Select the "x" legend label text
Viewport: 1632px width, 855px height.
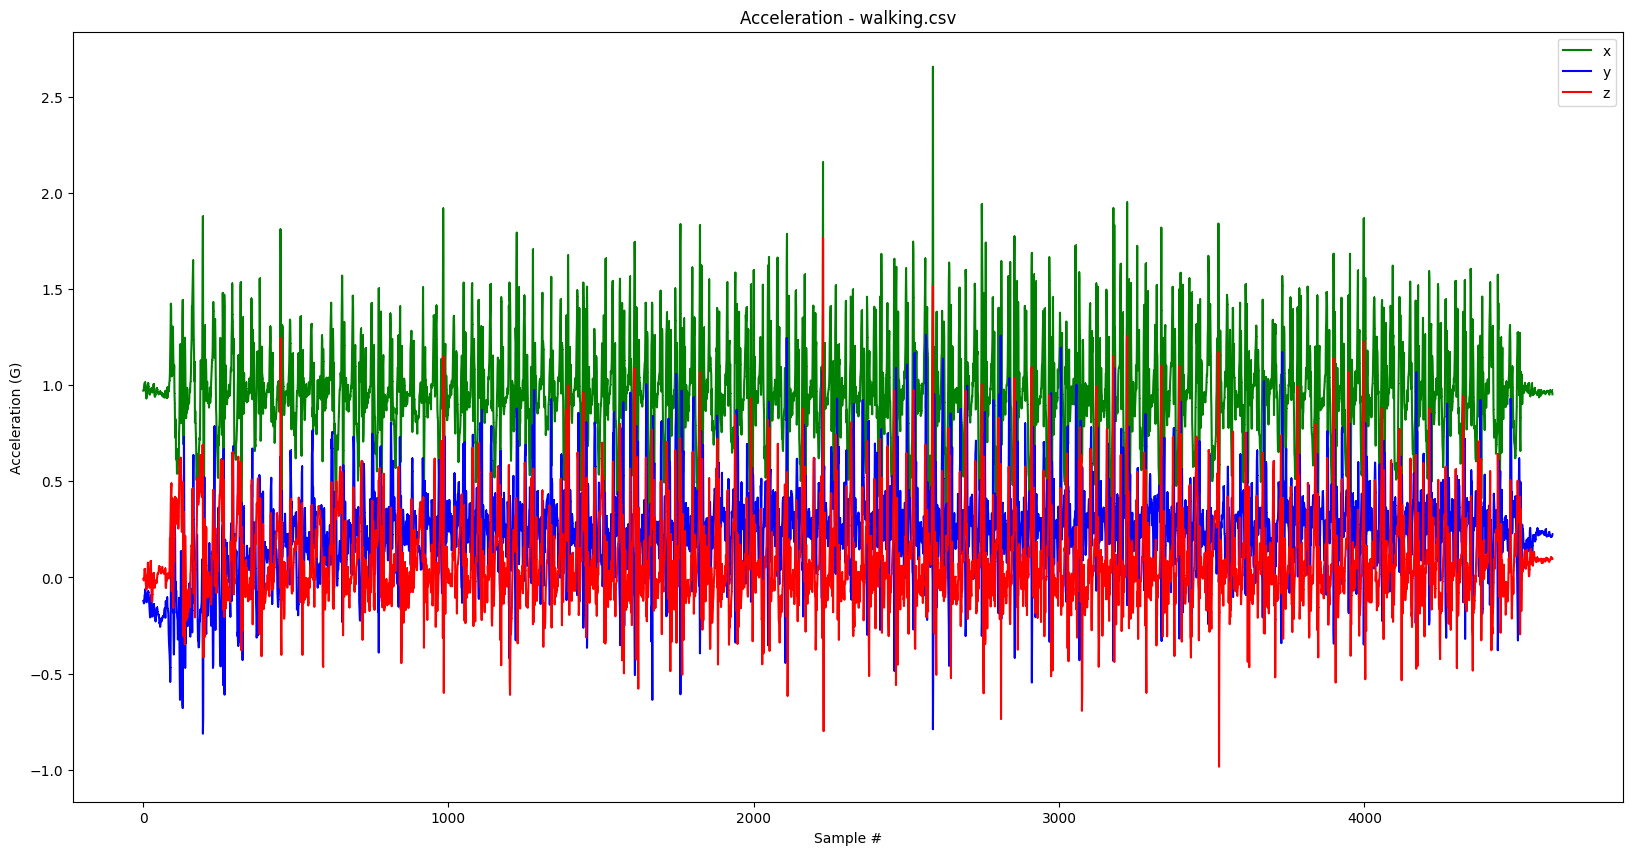[x=1607, y=51]
